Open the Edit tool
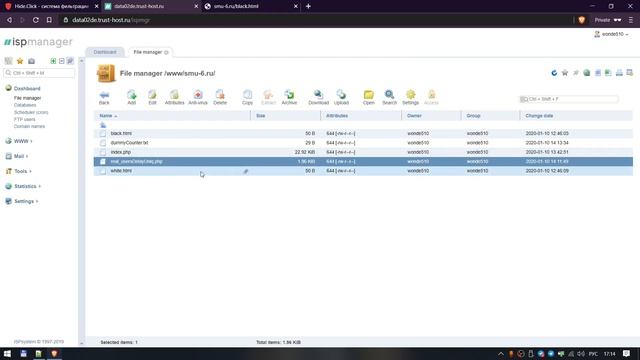Viewport: 640px width, 360px height. [152, 98]
